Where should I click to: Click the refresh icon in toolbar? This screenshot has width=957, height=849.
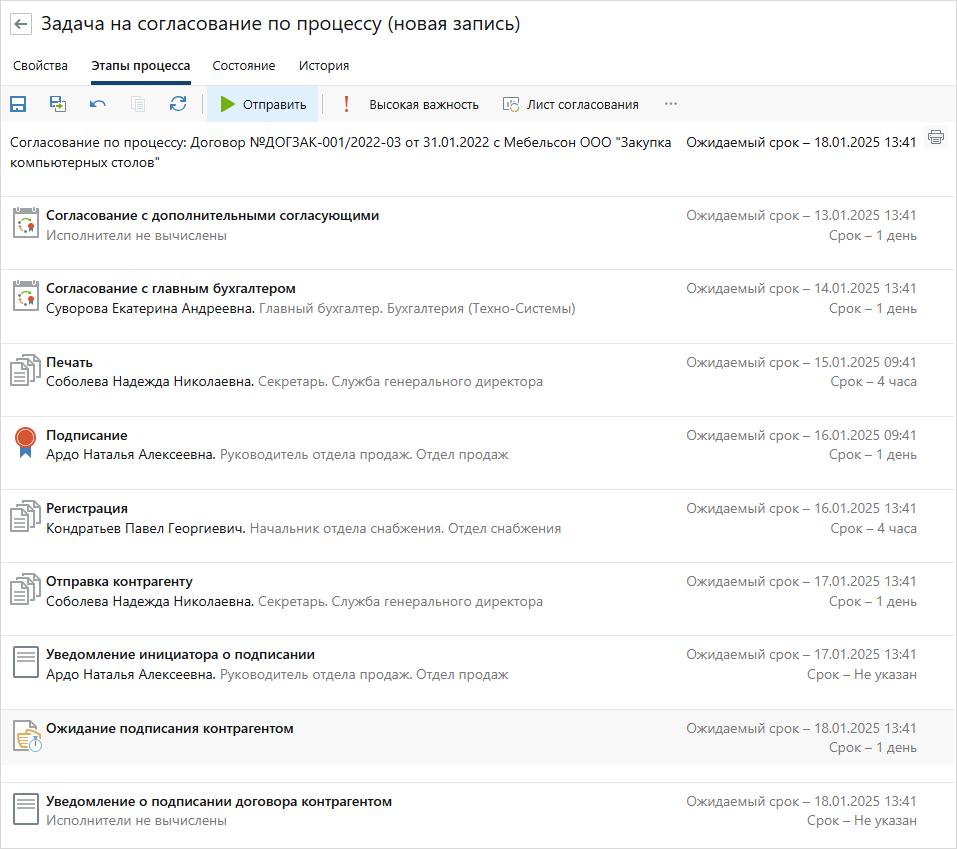(x=178, y=104)
